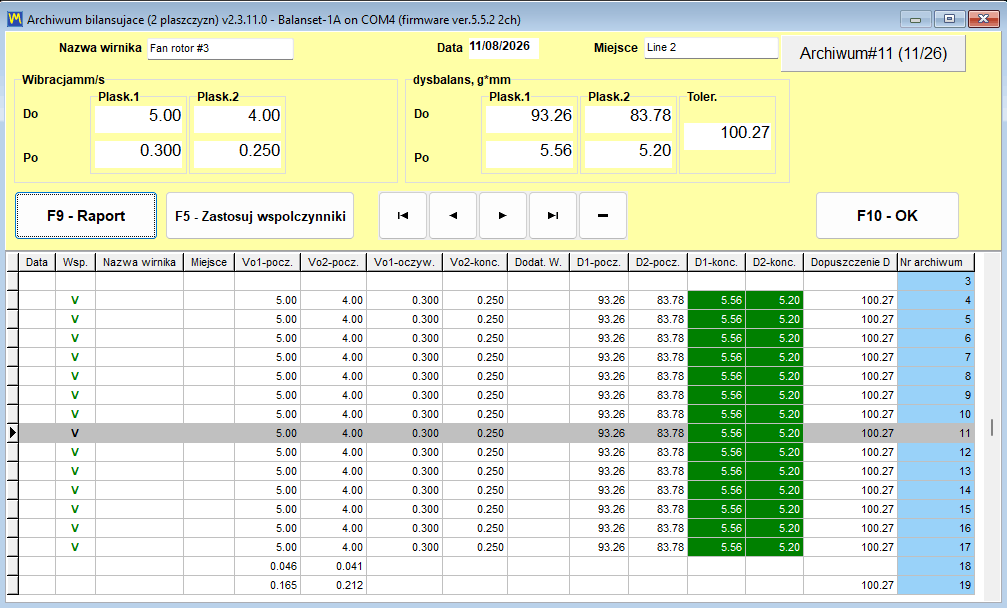Select archive number 19 cell

pyautogui.click(x=936, y=585)
